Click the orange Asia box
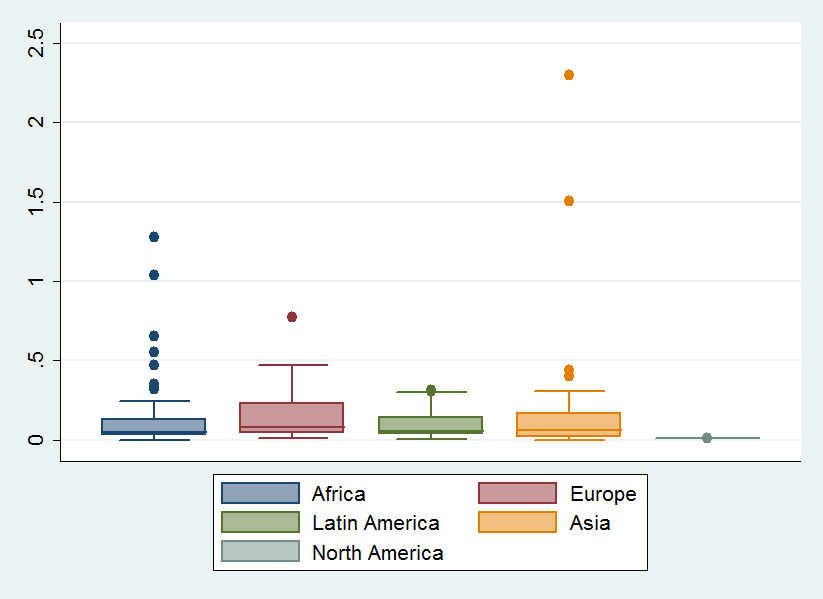Viewport: 823px width, 599px height. (x=569, y=424)
